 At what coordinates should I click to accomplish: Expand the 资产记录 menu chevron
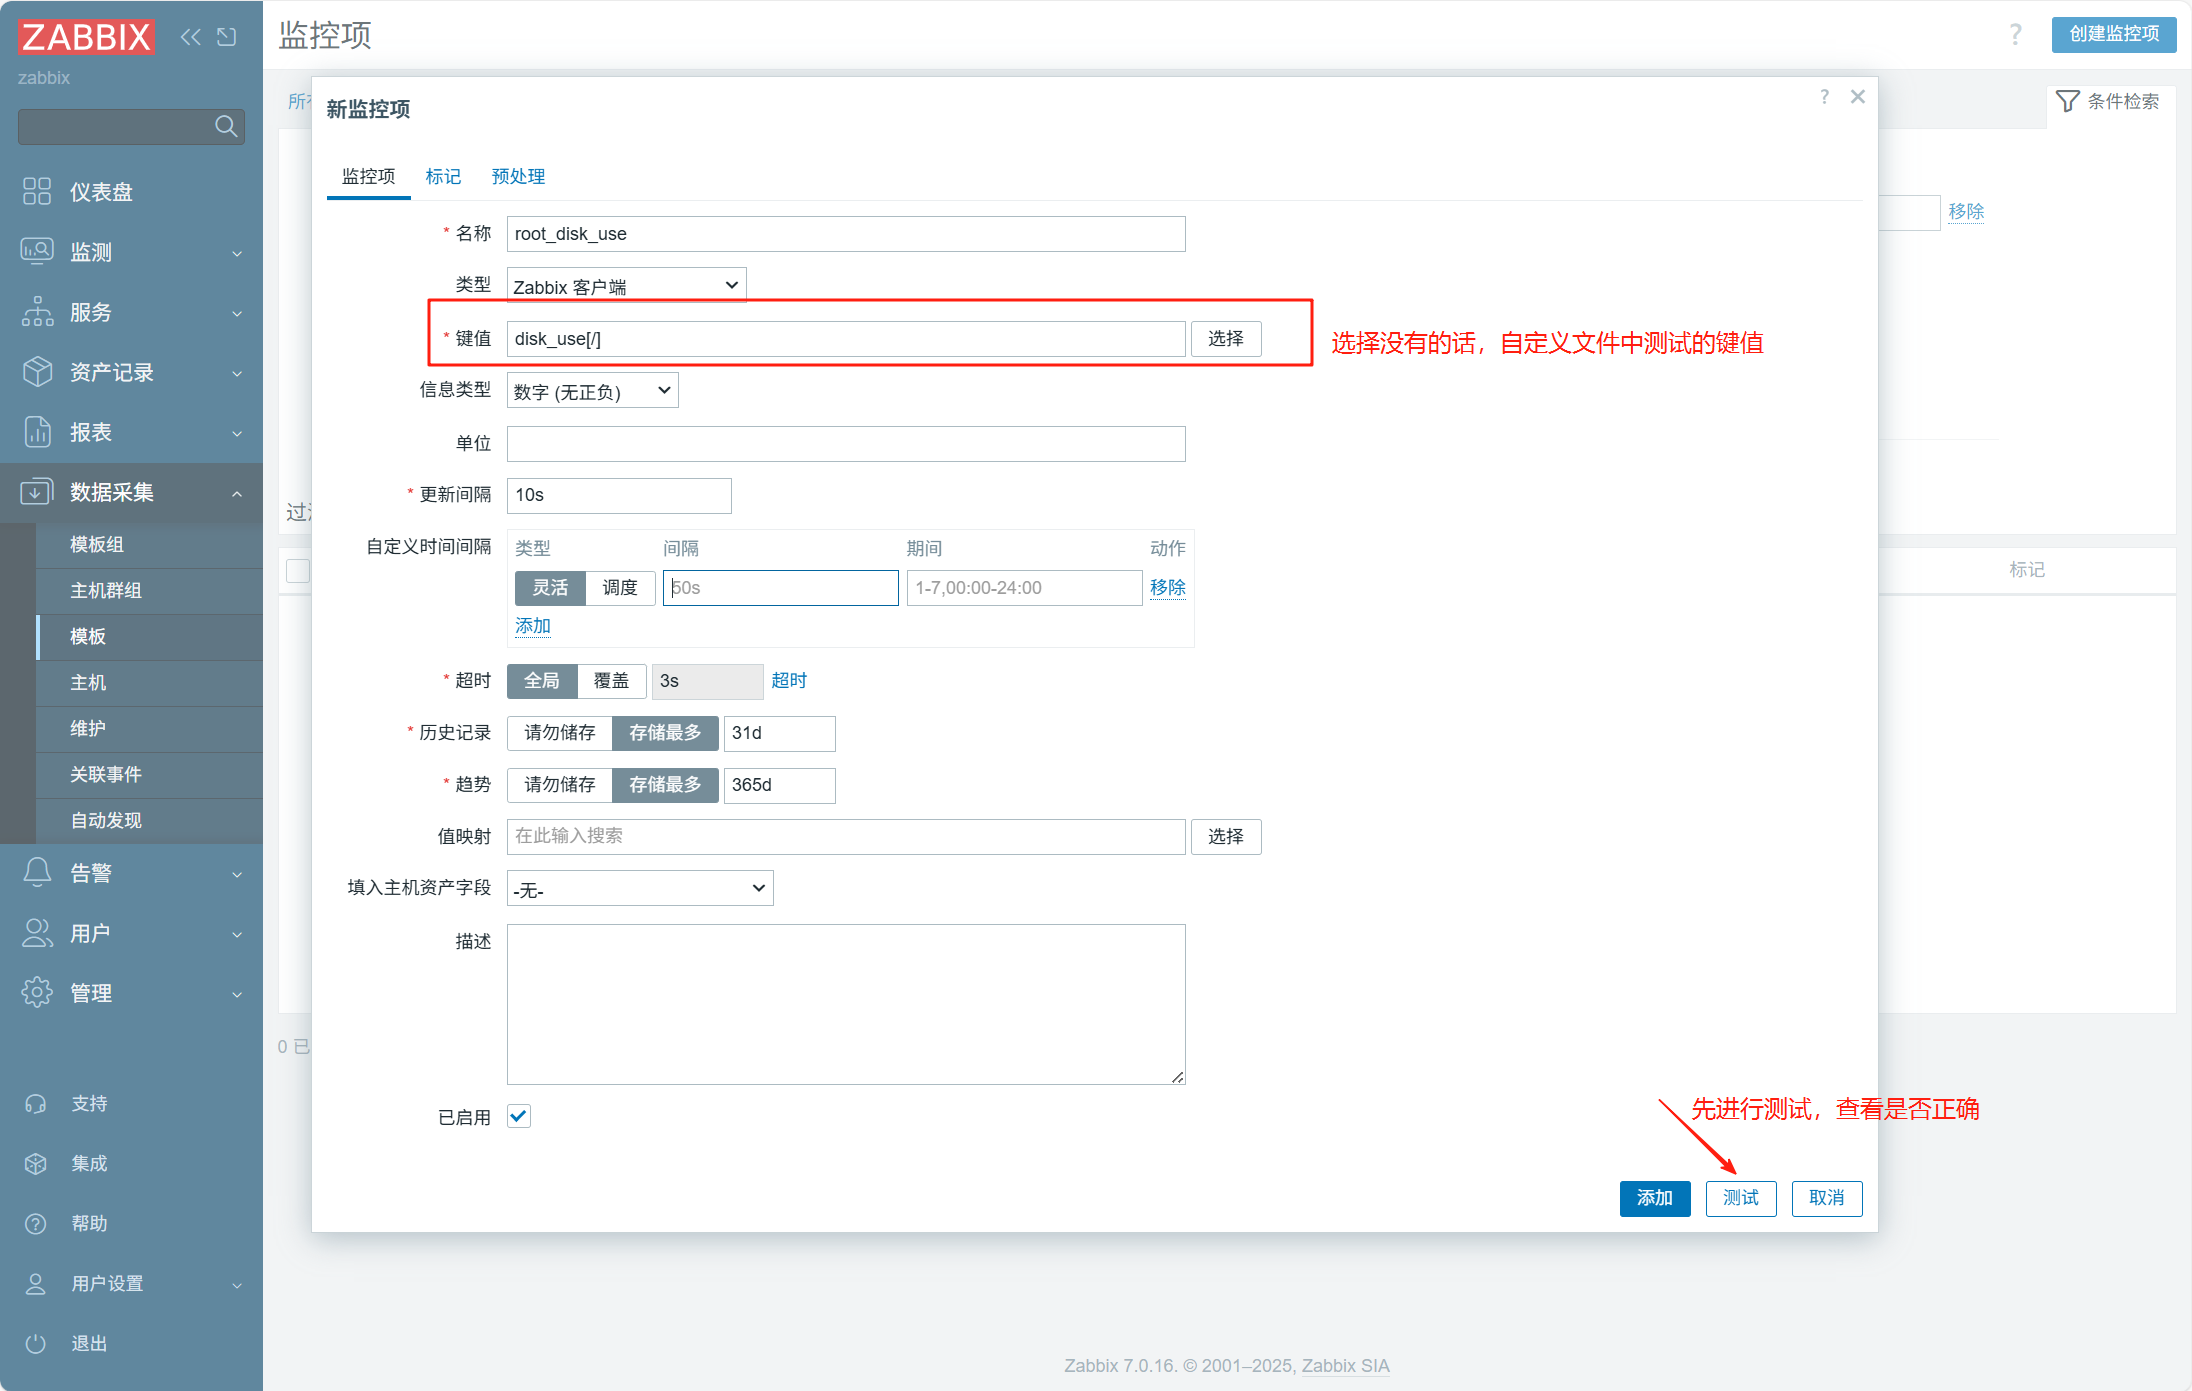click(x=237, y=373)
